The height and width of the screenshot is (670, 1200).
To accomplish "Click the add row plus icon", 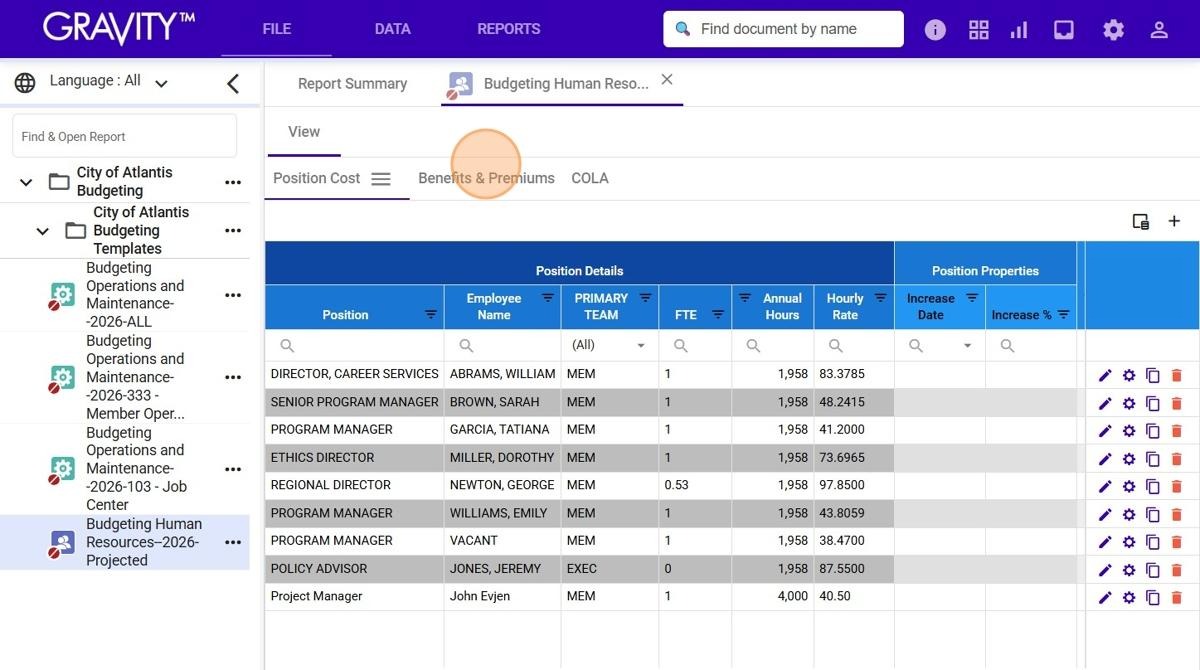I will (x=1174, y=221).
